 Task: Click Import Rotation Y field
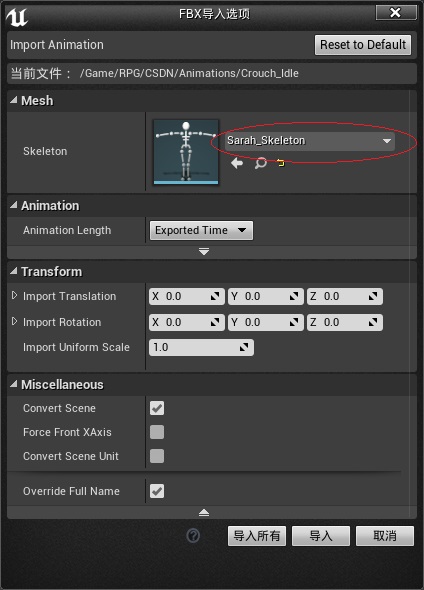point(266,322)
